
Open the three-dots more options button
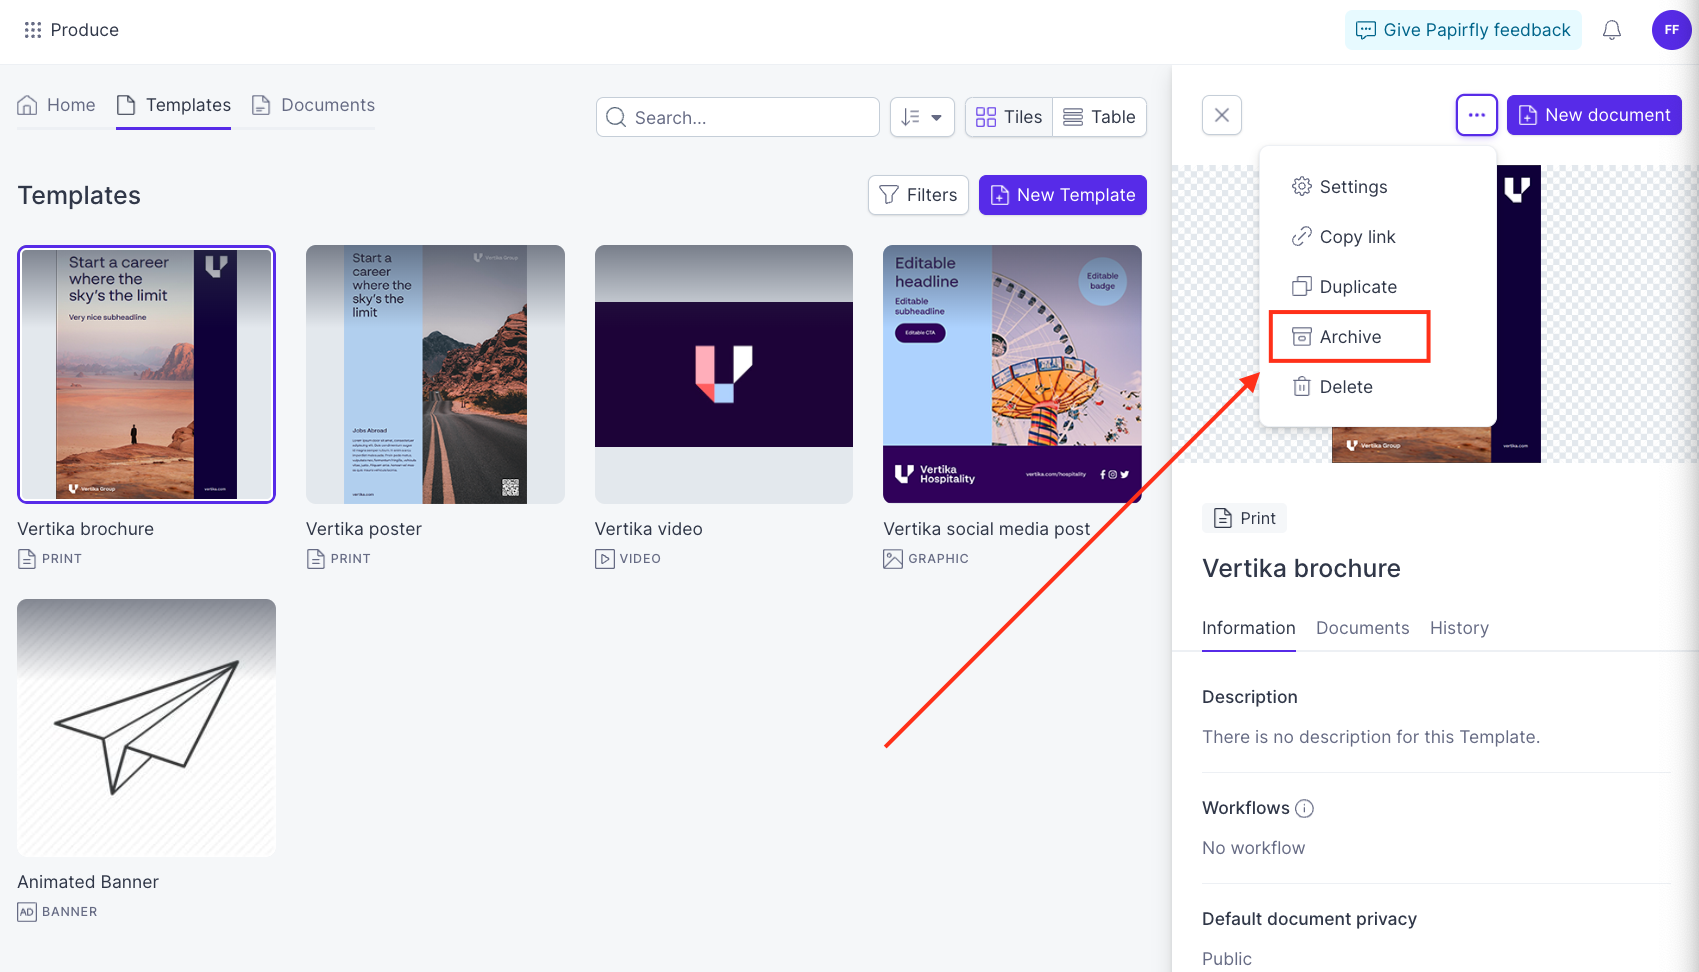1477,115
